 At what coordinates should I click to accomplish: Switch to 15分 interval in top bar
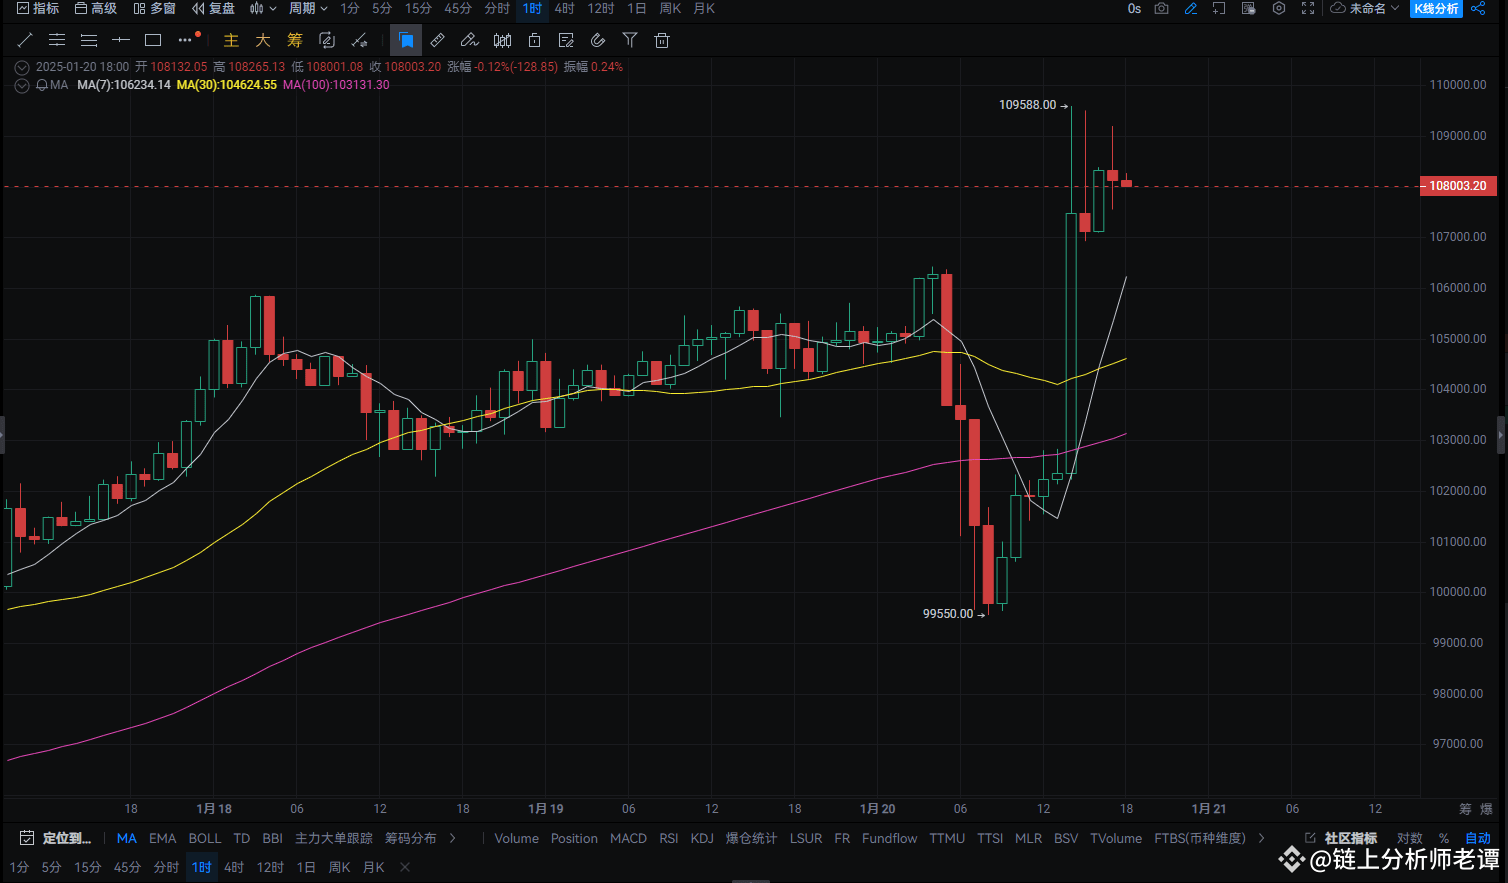[418, 8]
